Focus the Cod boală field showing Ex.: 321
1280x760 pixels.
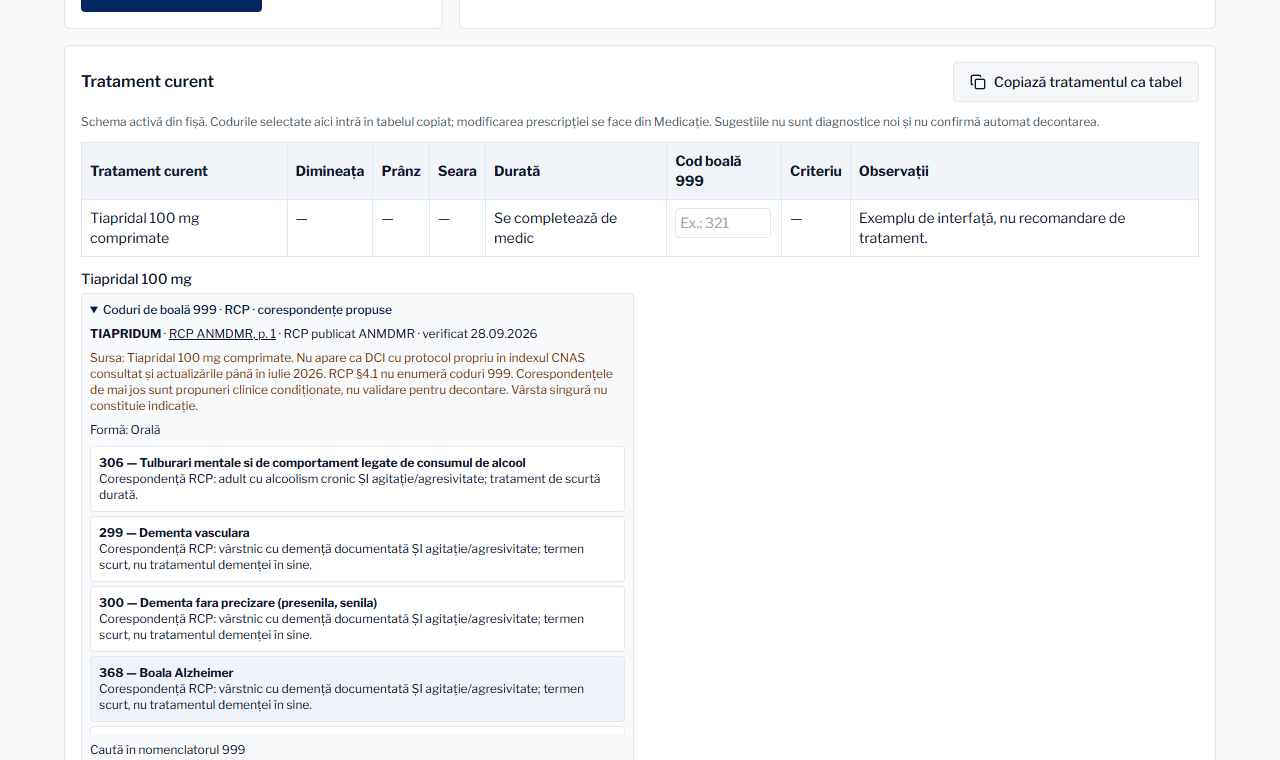(723, 223)
